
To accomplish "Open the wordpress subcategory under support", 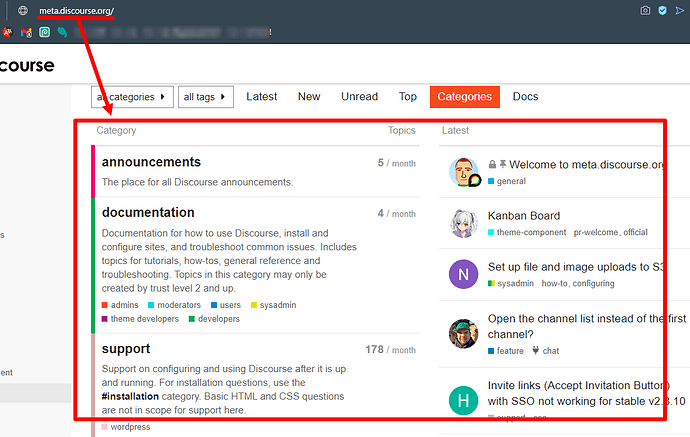I will coord(126,427).
